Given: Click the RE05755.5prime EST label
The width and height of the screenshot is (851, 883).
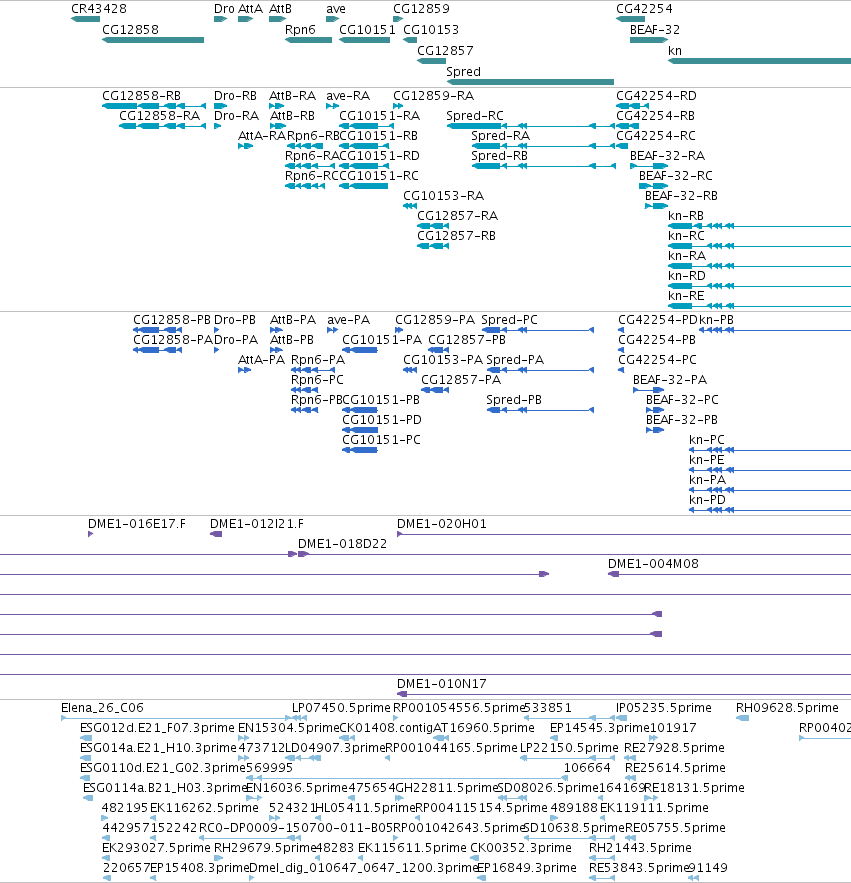Looking at the screenshot, I should click(675, 828).
